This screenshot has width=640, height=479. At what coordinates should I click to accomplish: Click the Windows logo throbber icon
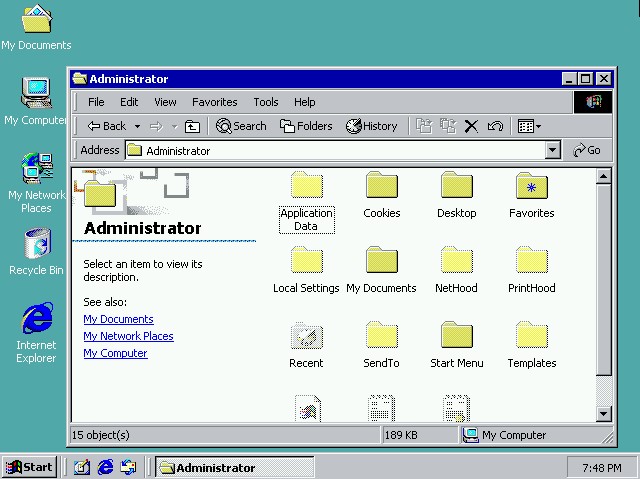[593, 102]
